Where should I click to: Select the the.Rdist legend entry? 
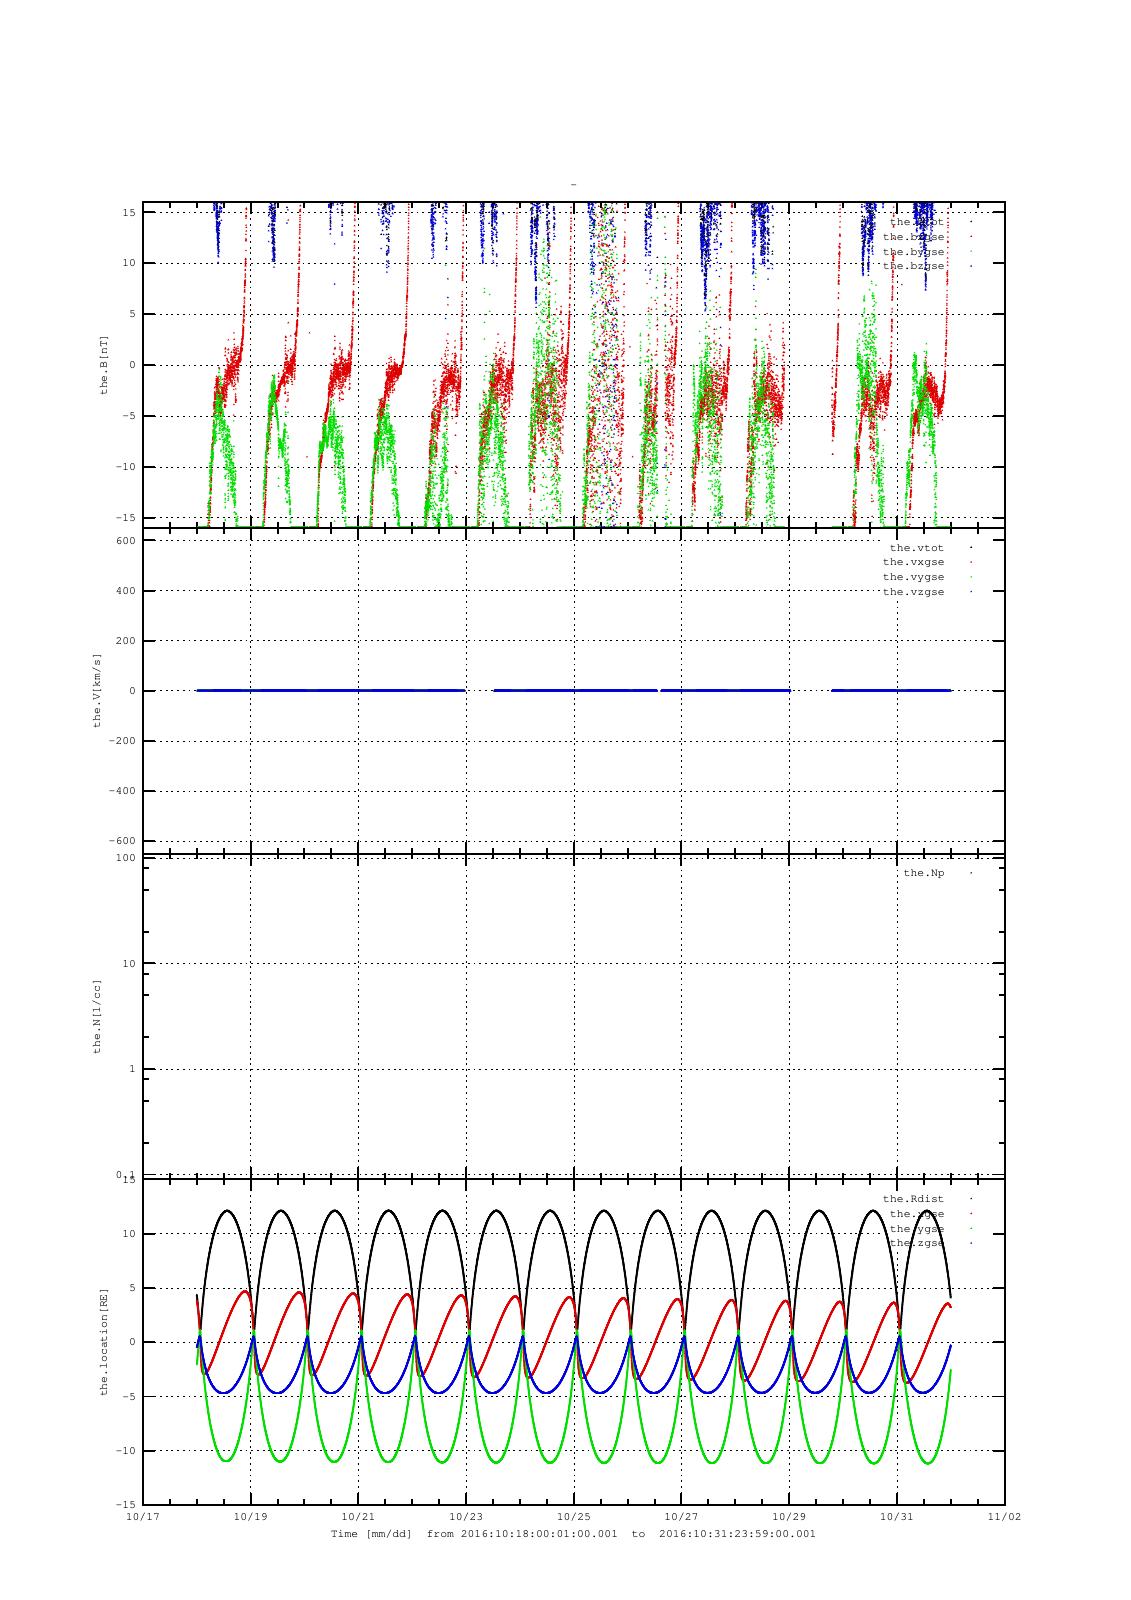[913, 1198]
